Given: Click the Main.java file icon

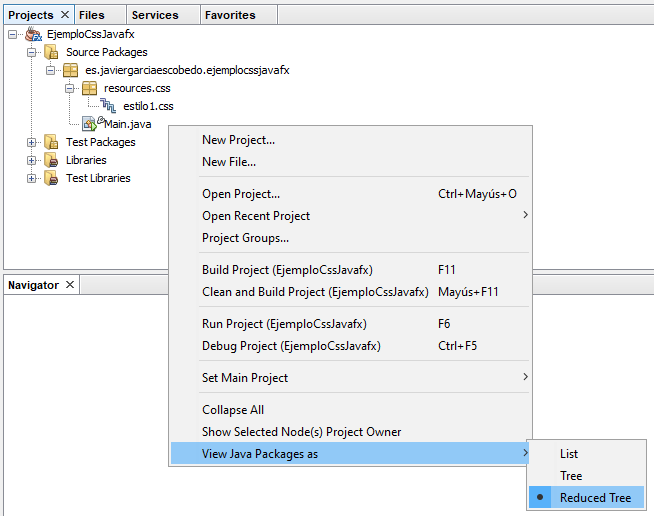Looking at the screenshot, I should (90, 124).
